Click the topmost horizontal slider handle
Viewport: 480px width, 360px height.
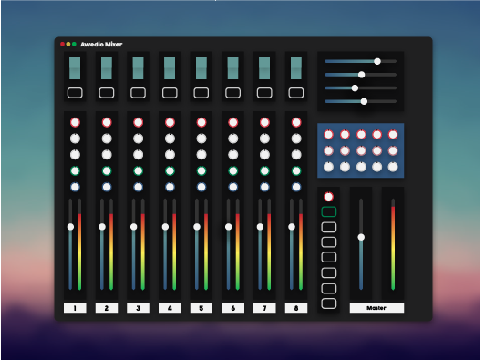[x=377, y=61]
